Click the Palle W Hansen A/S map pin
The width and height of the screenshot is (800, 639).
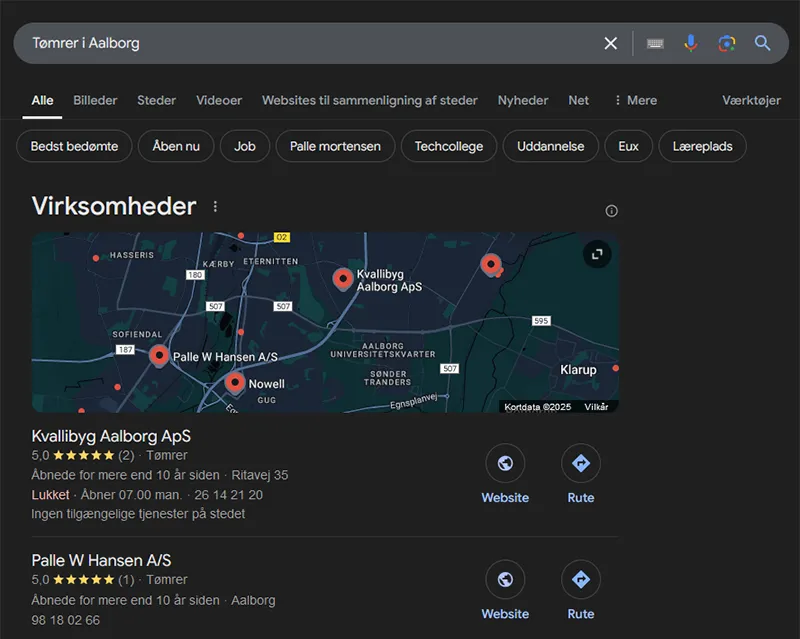coord(159,356)
